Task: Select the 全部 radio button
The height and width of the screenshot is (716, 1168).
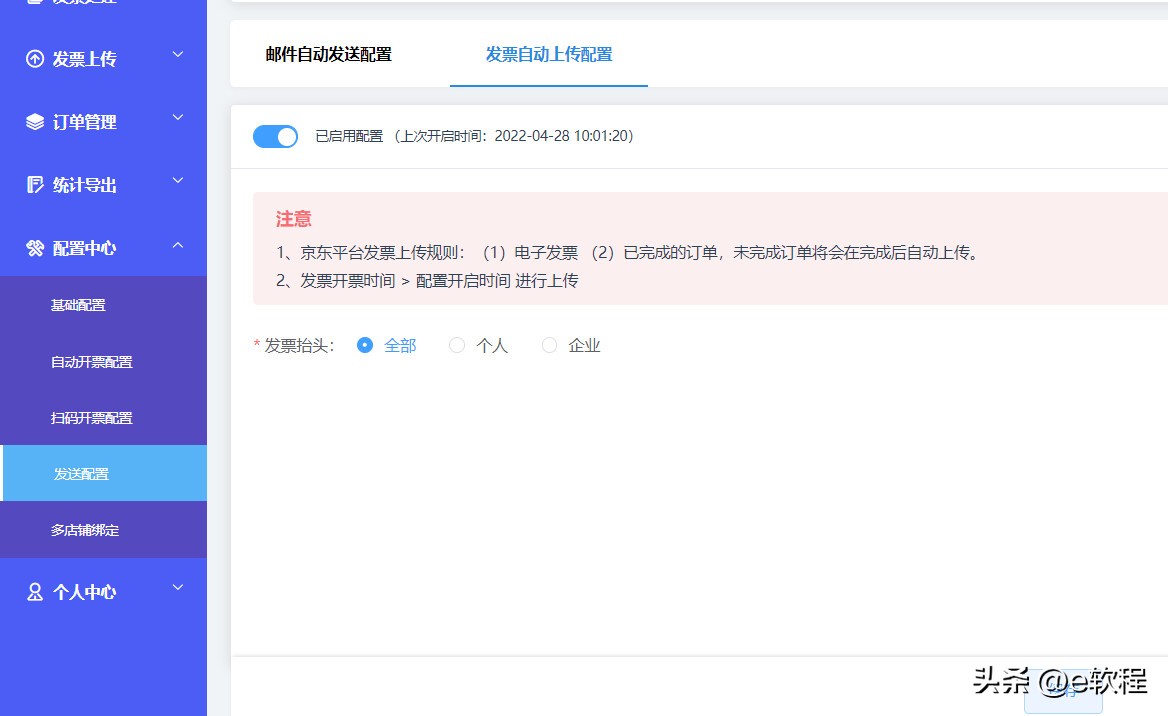Action: pos(366,345)
